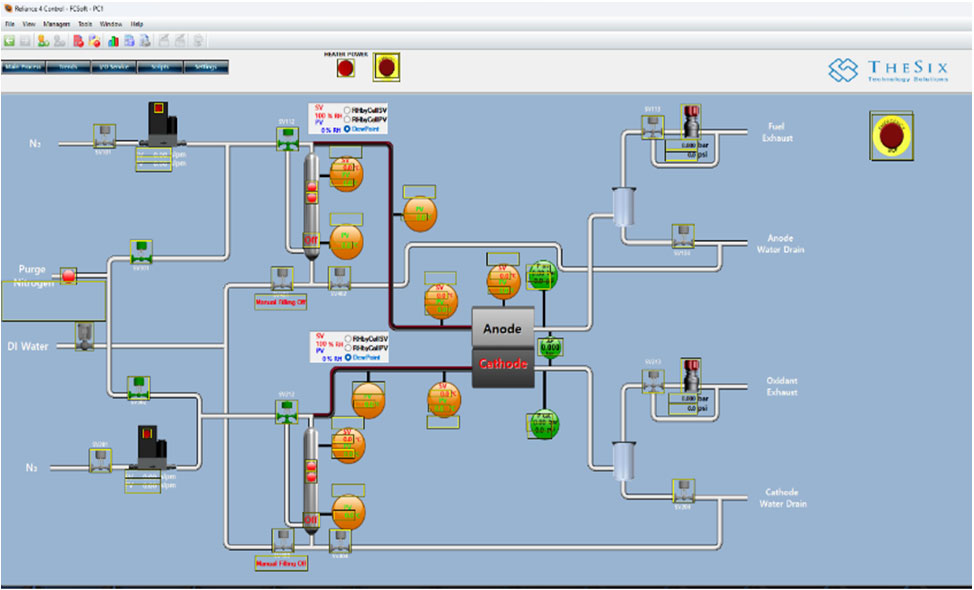Click the Oxidant Exhaust back pressure regulator

coord(690,376)
